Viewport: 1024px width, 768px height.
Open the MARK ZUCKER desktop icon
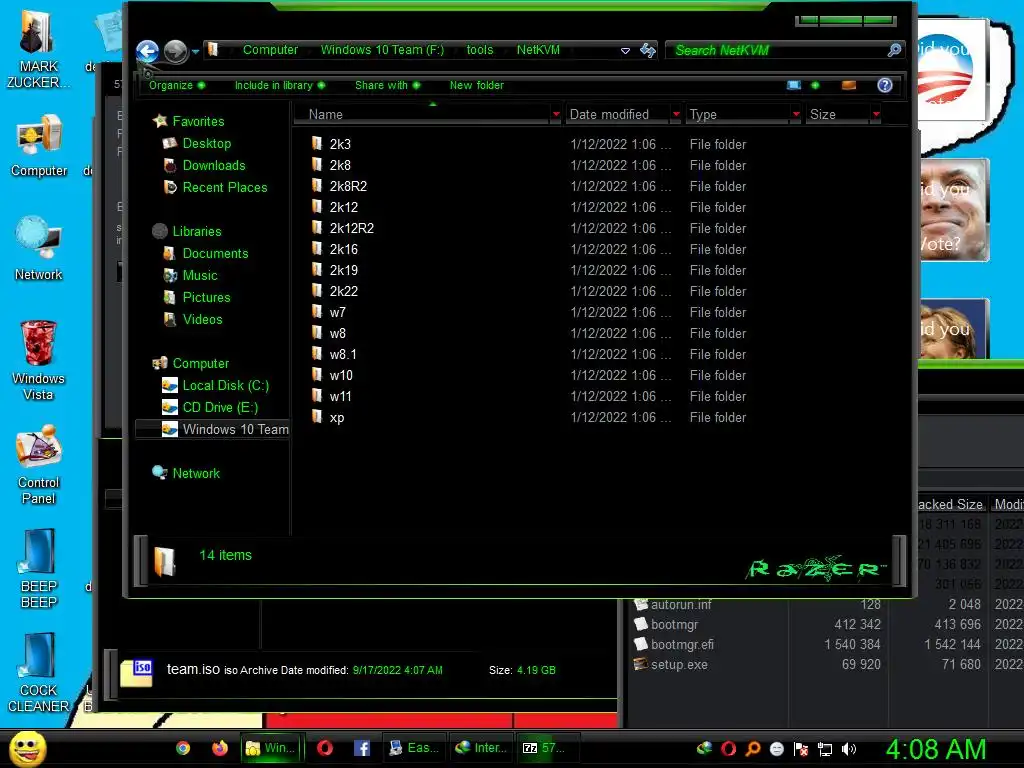[x=37, y=50]
